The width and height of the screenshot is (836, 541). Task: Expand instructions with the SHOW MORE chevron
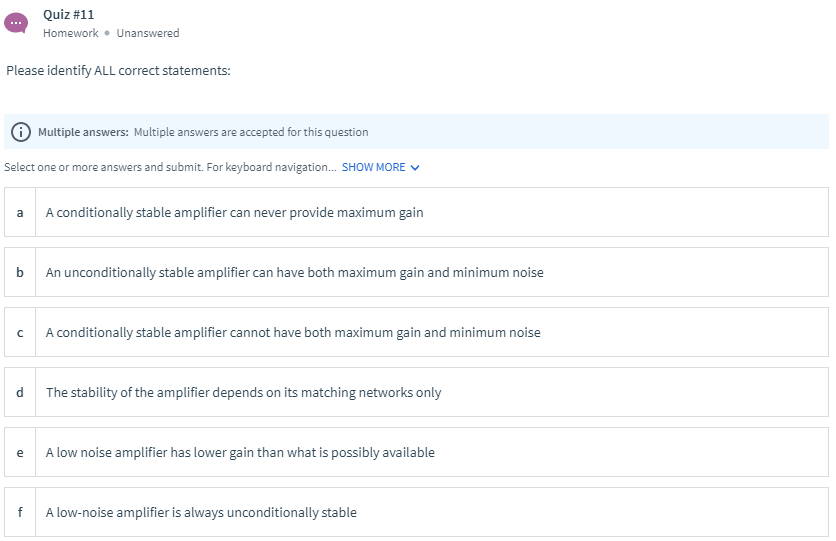tap(415, 168)
